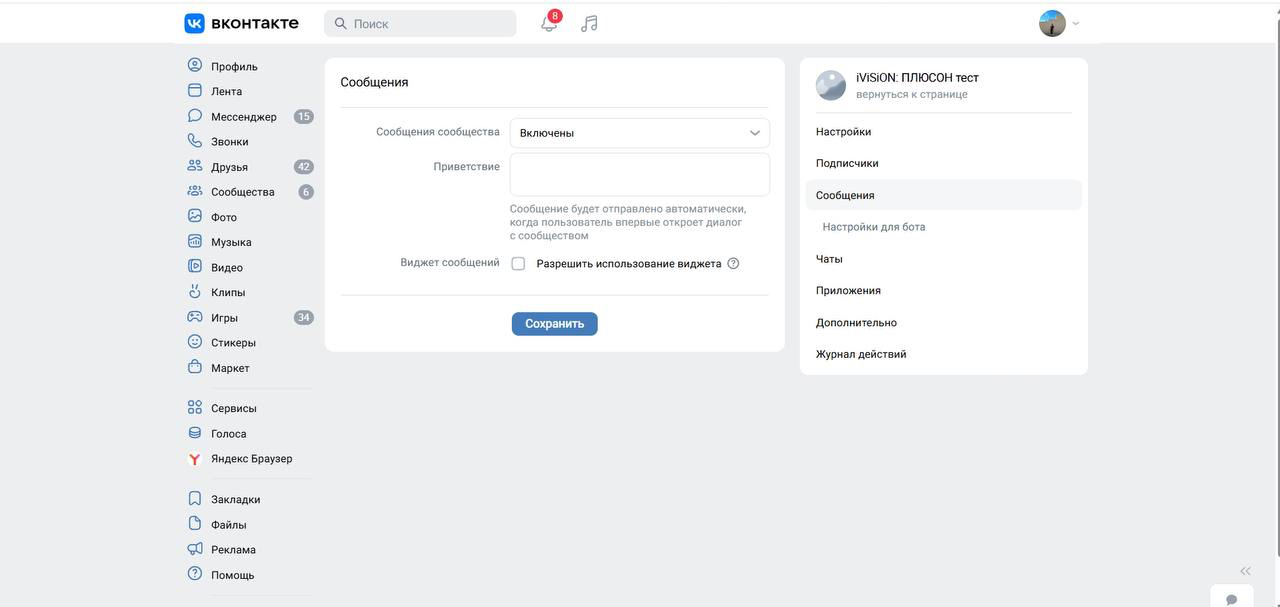The width and height of the screenshot is (1280, 607).
Task: Open Приложения in community menu
Action: click(x=944, y=290)
